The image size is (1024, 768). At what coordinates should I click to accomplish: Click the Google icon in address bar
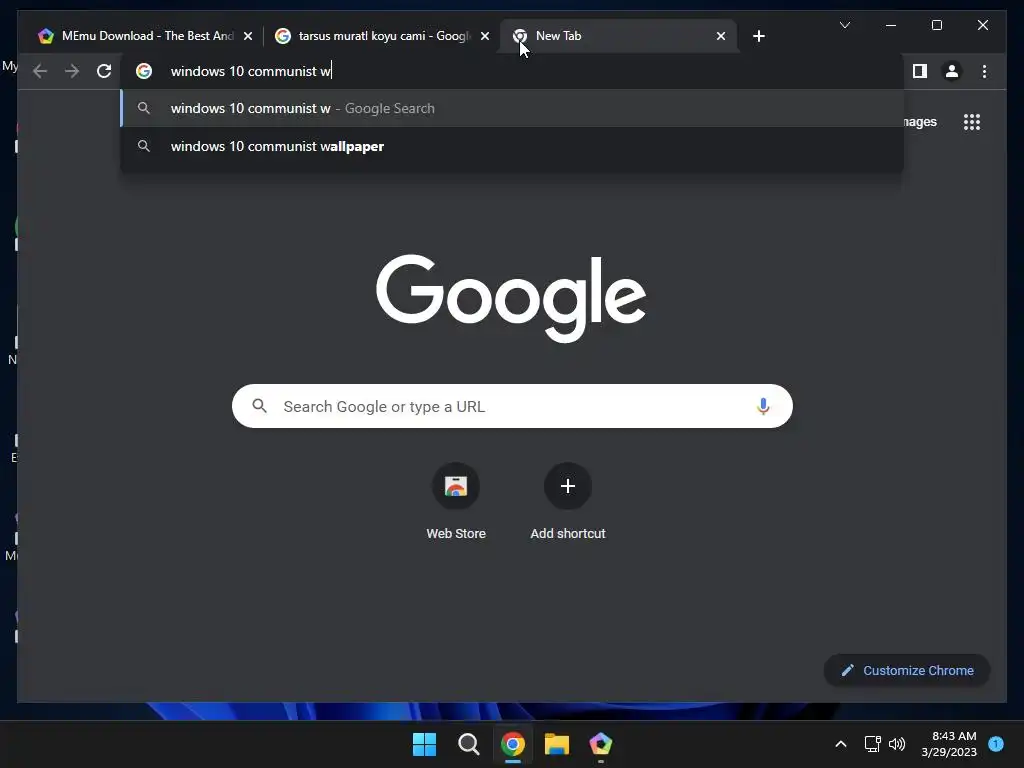(144, 71)
